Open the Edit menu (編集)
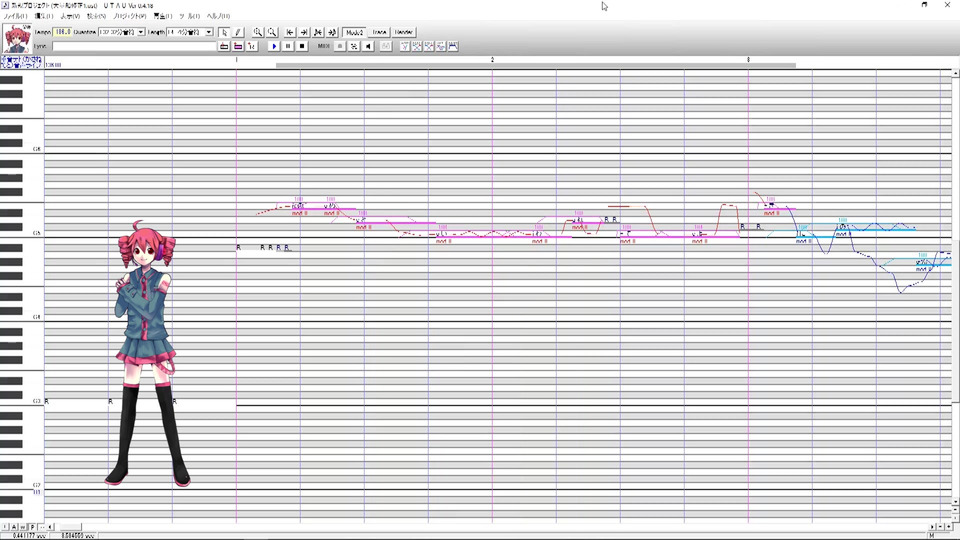This screenshot has width=960, height=540. point(43,16)
